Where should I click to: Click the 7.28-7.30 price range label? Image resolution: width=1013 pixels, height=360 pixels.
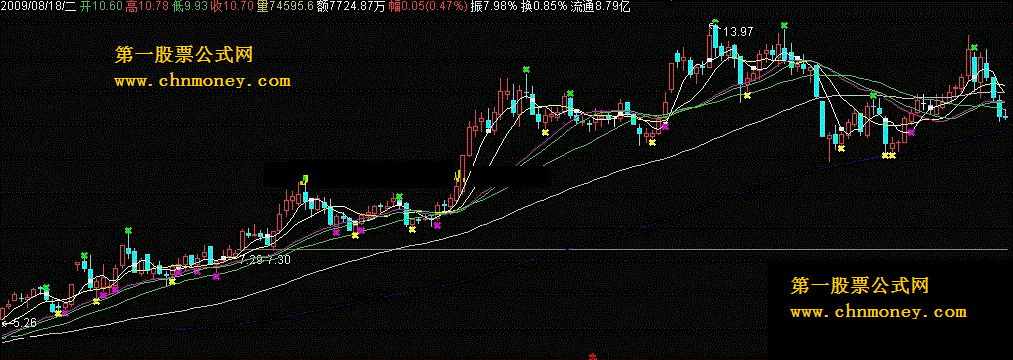(x=265, y=259)
